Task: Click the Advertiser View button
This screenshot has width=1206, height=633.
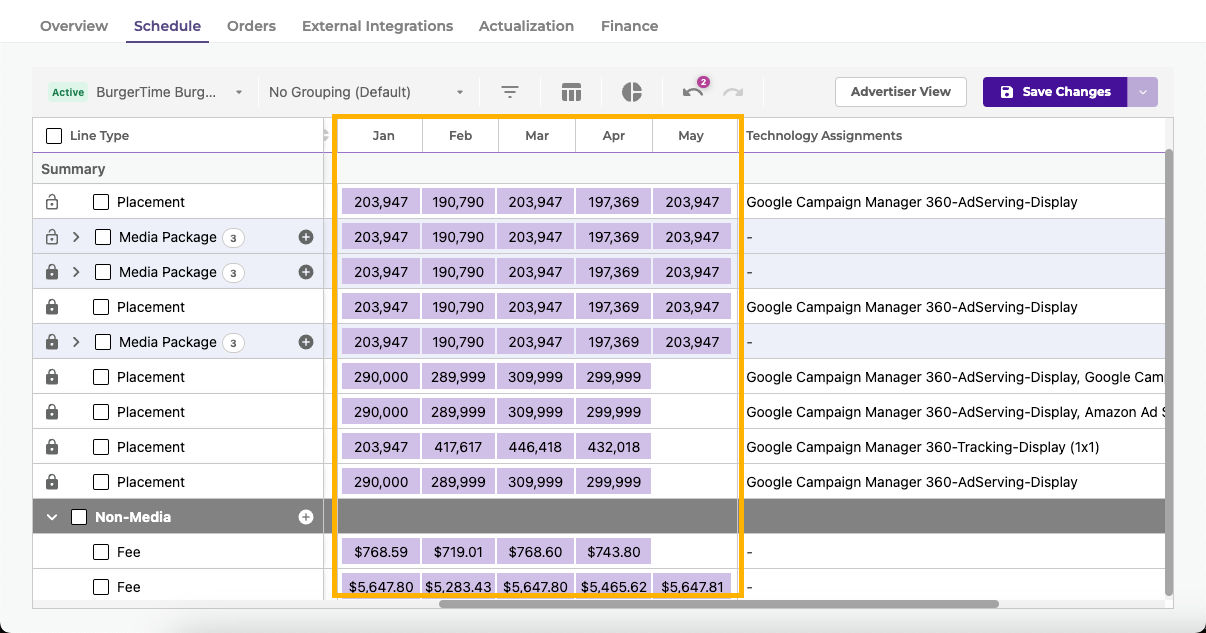Action: point(900,92)
